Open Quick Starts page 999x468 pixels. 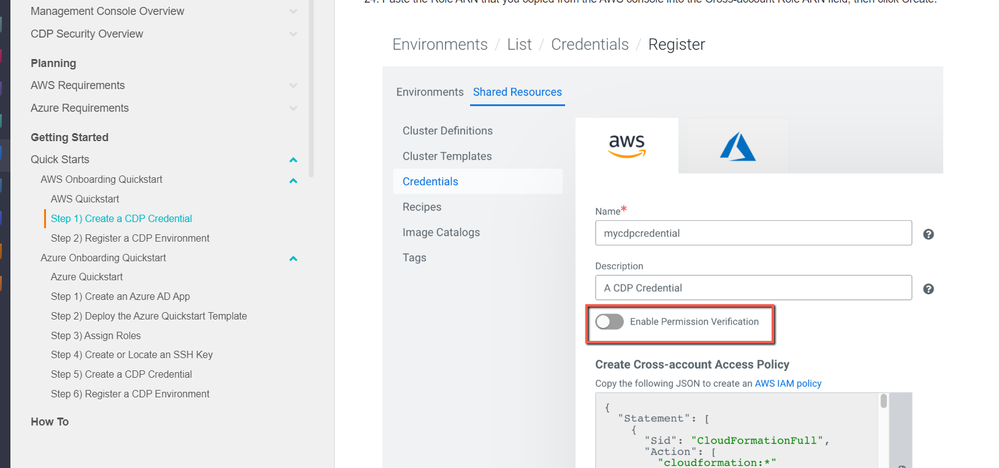pyautogui.click(x=60, y=160)
